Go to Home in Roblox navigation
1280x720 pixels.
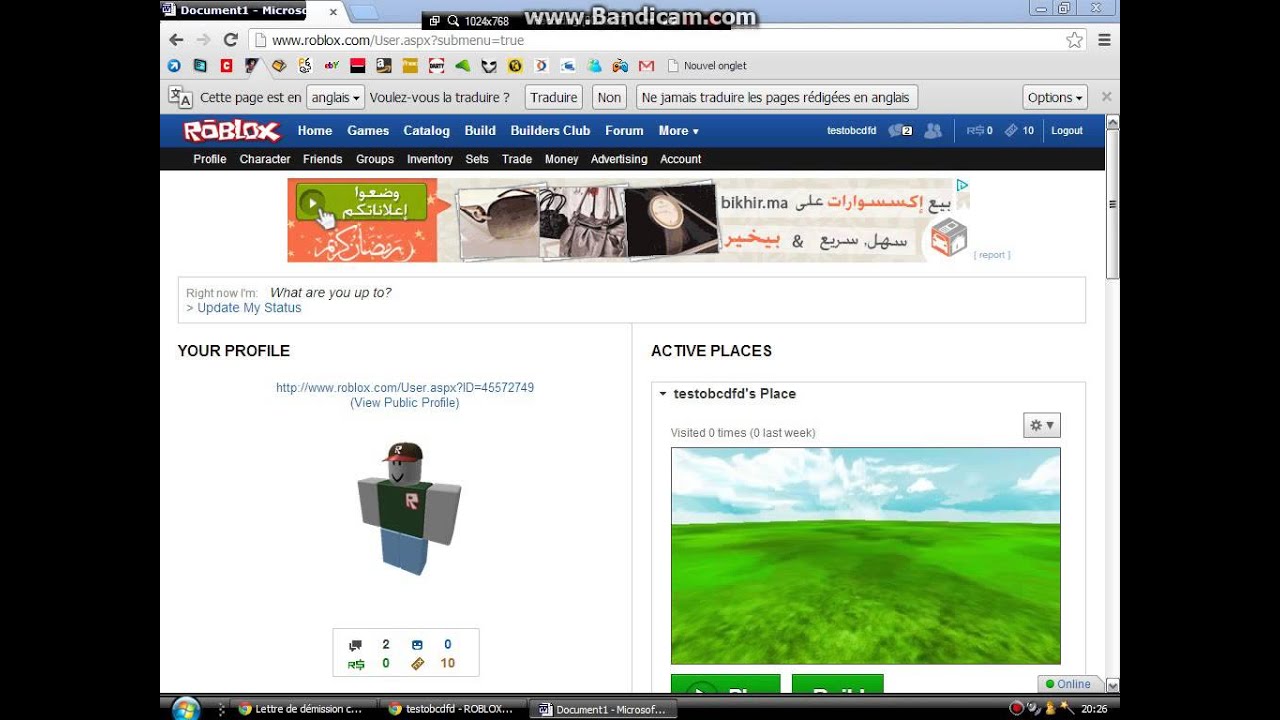pos(314,131)
